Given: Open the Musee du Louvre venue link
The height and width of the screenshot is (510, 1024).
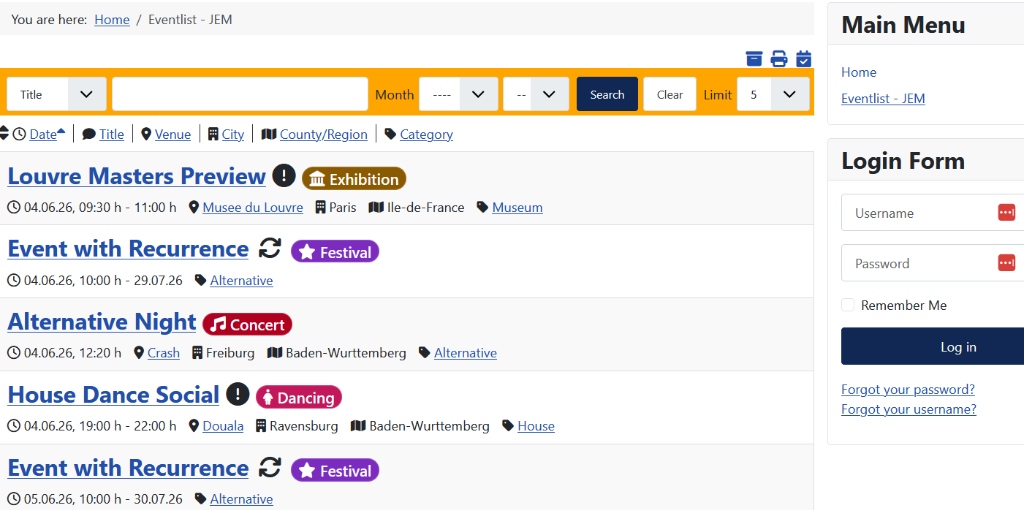Looking at the screenshot, I should pyautogui.click(x=253, y=208).
